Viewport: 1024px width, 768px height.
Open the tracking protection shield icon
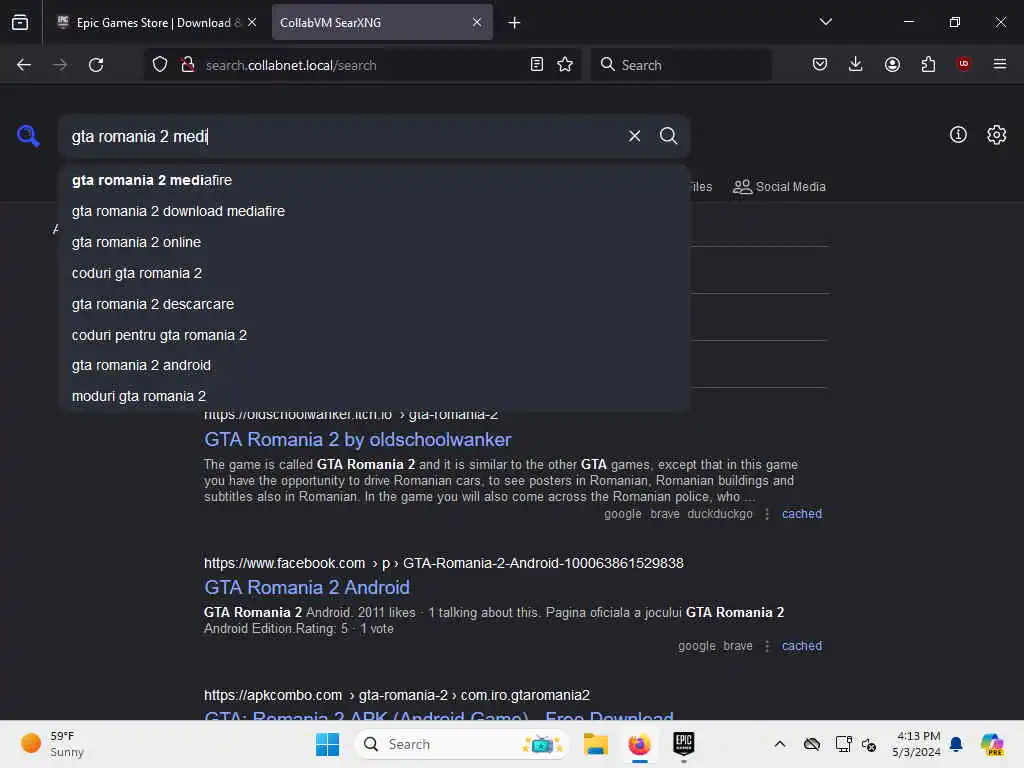pyautogui.click(x=160, y=65)
